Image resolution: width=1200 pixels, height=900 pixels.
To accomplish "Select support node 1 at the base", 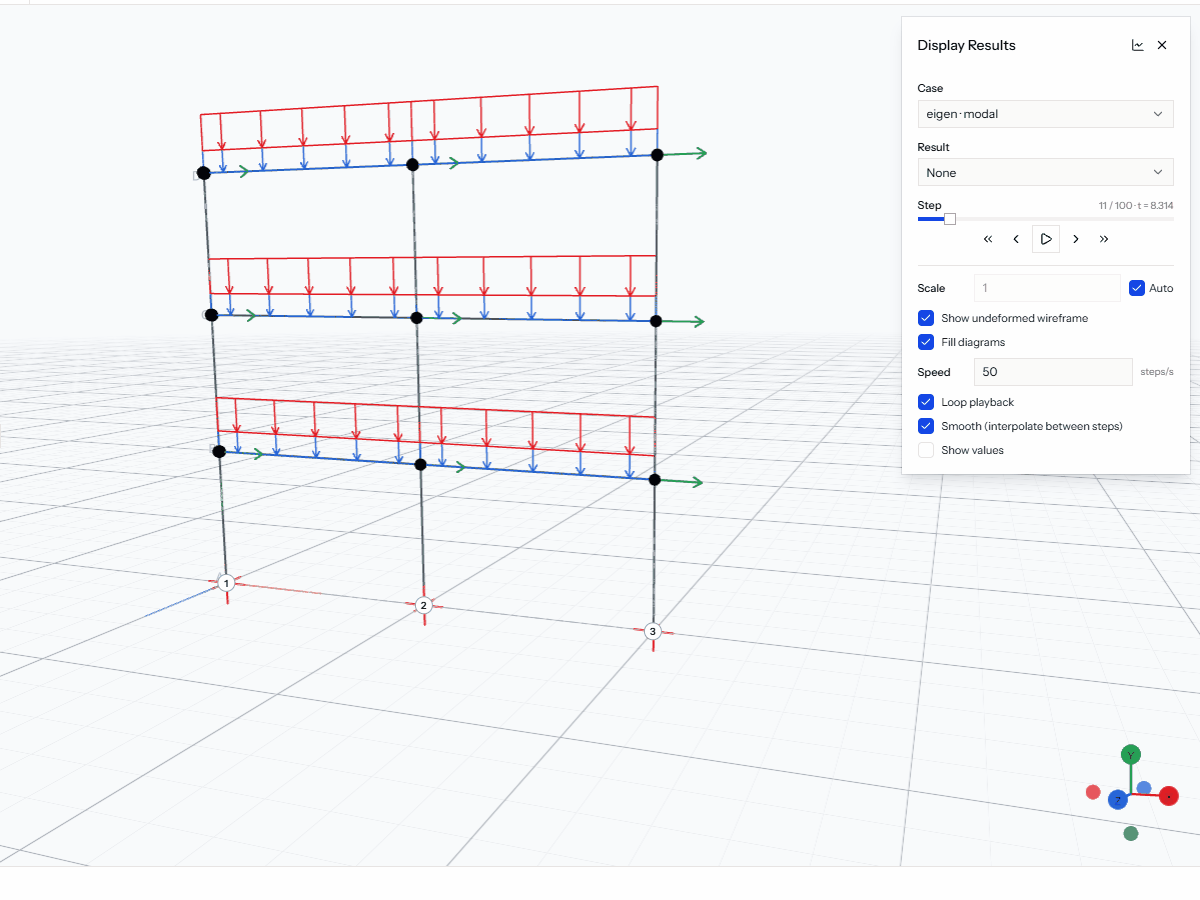I will coord(226,583).
